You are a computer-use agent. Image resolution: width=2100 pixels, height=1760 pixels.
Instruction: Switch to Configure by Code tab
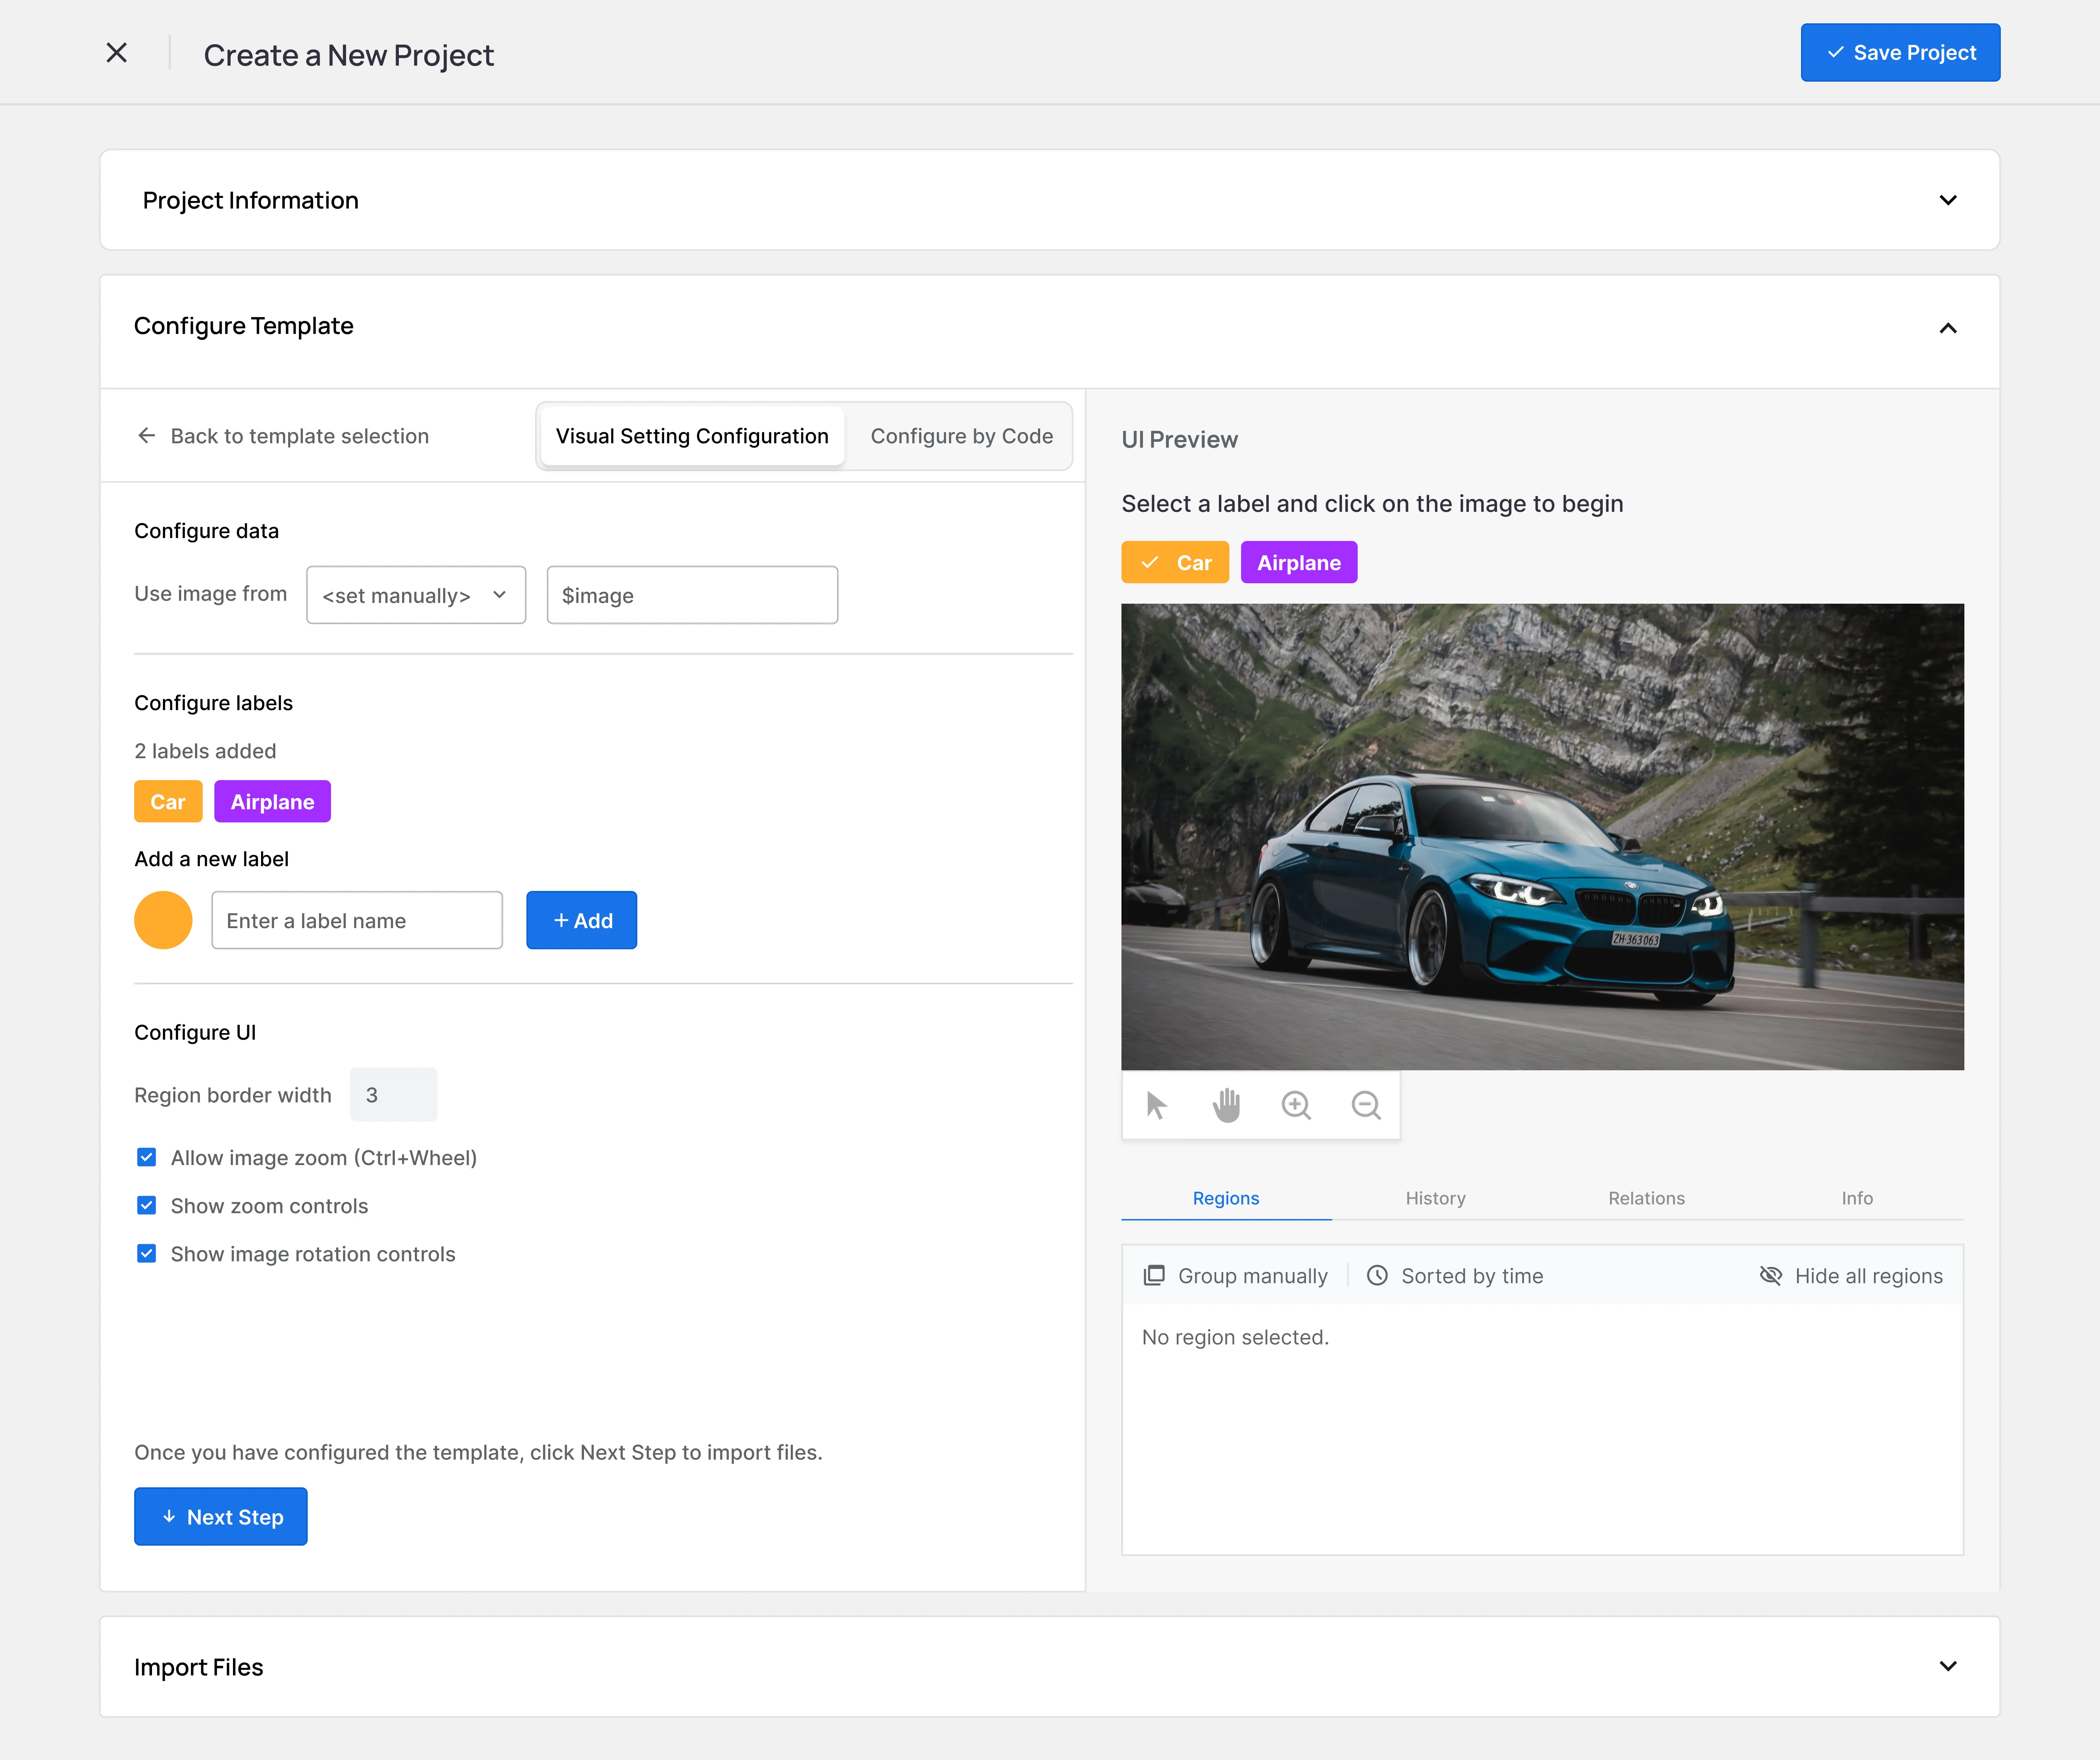click(961, 436)
